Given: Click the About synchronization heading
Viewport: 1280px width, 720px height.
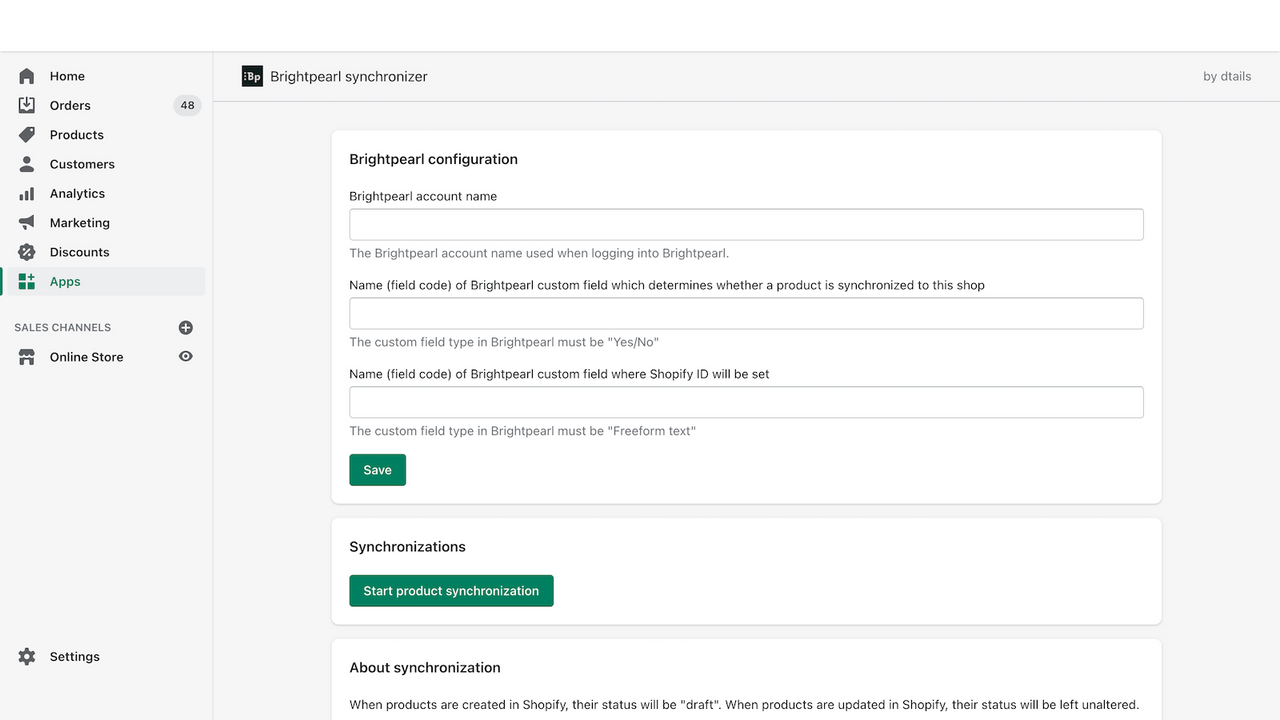Looking at the screenshot, I should click(425, 668).
